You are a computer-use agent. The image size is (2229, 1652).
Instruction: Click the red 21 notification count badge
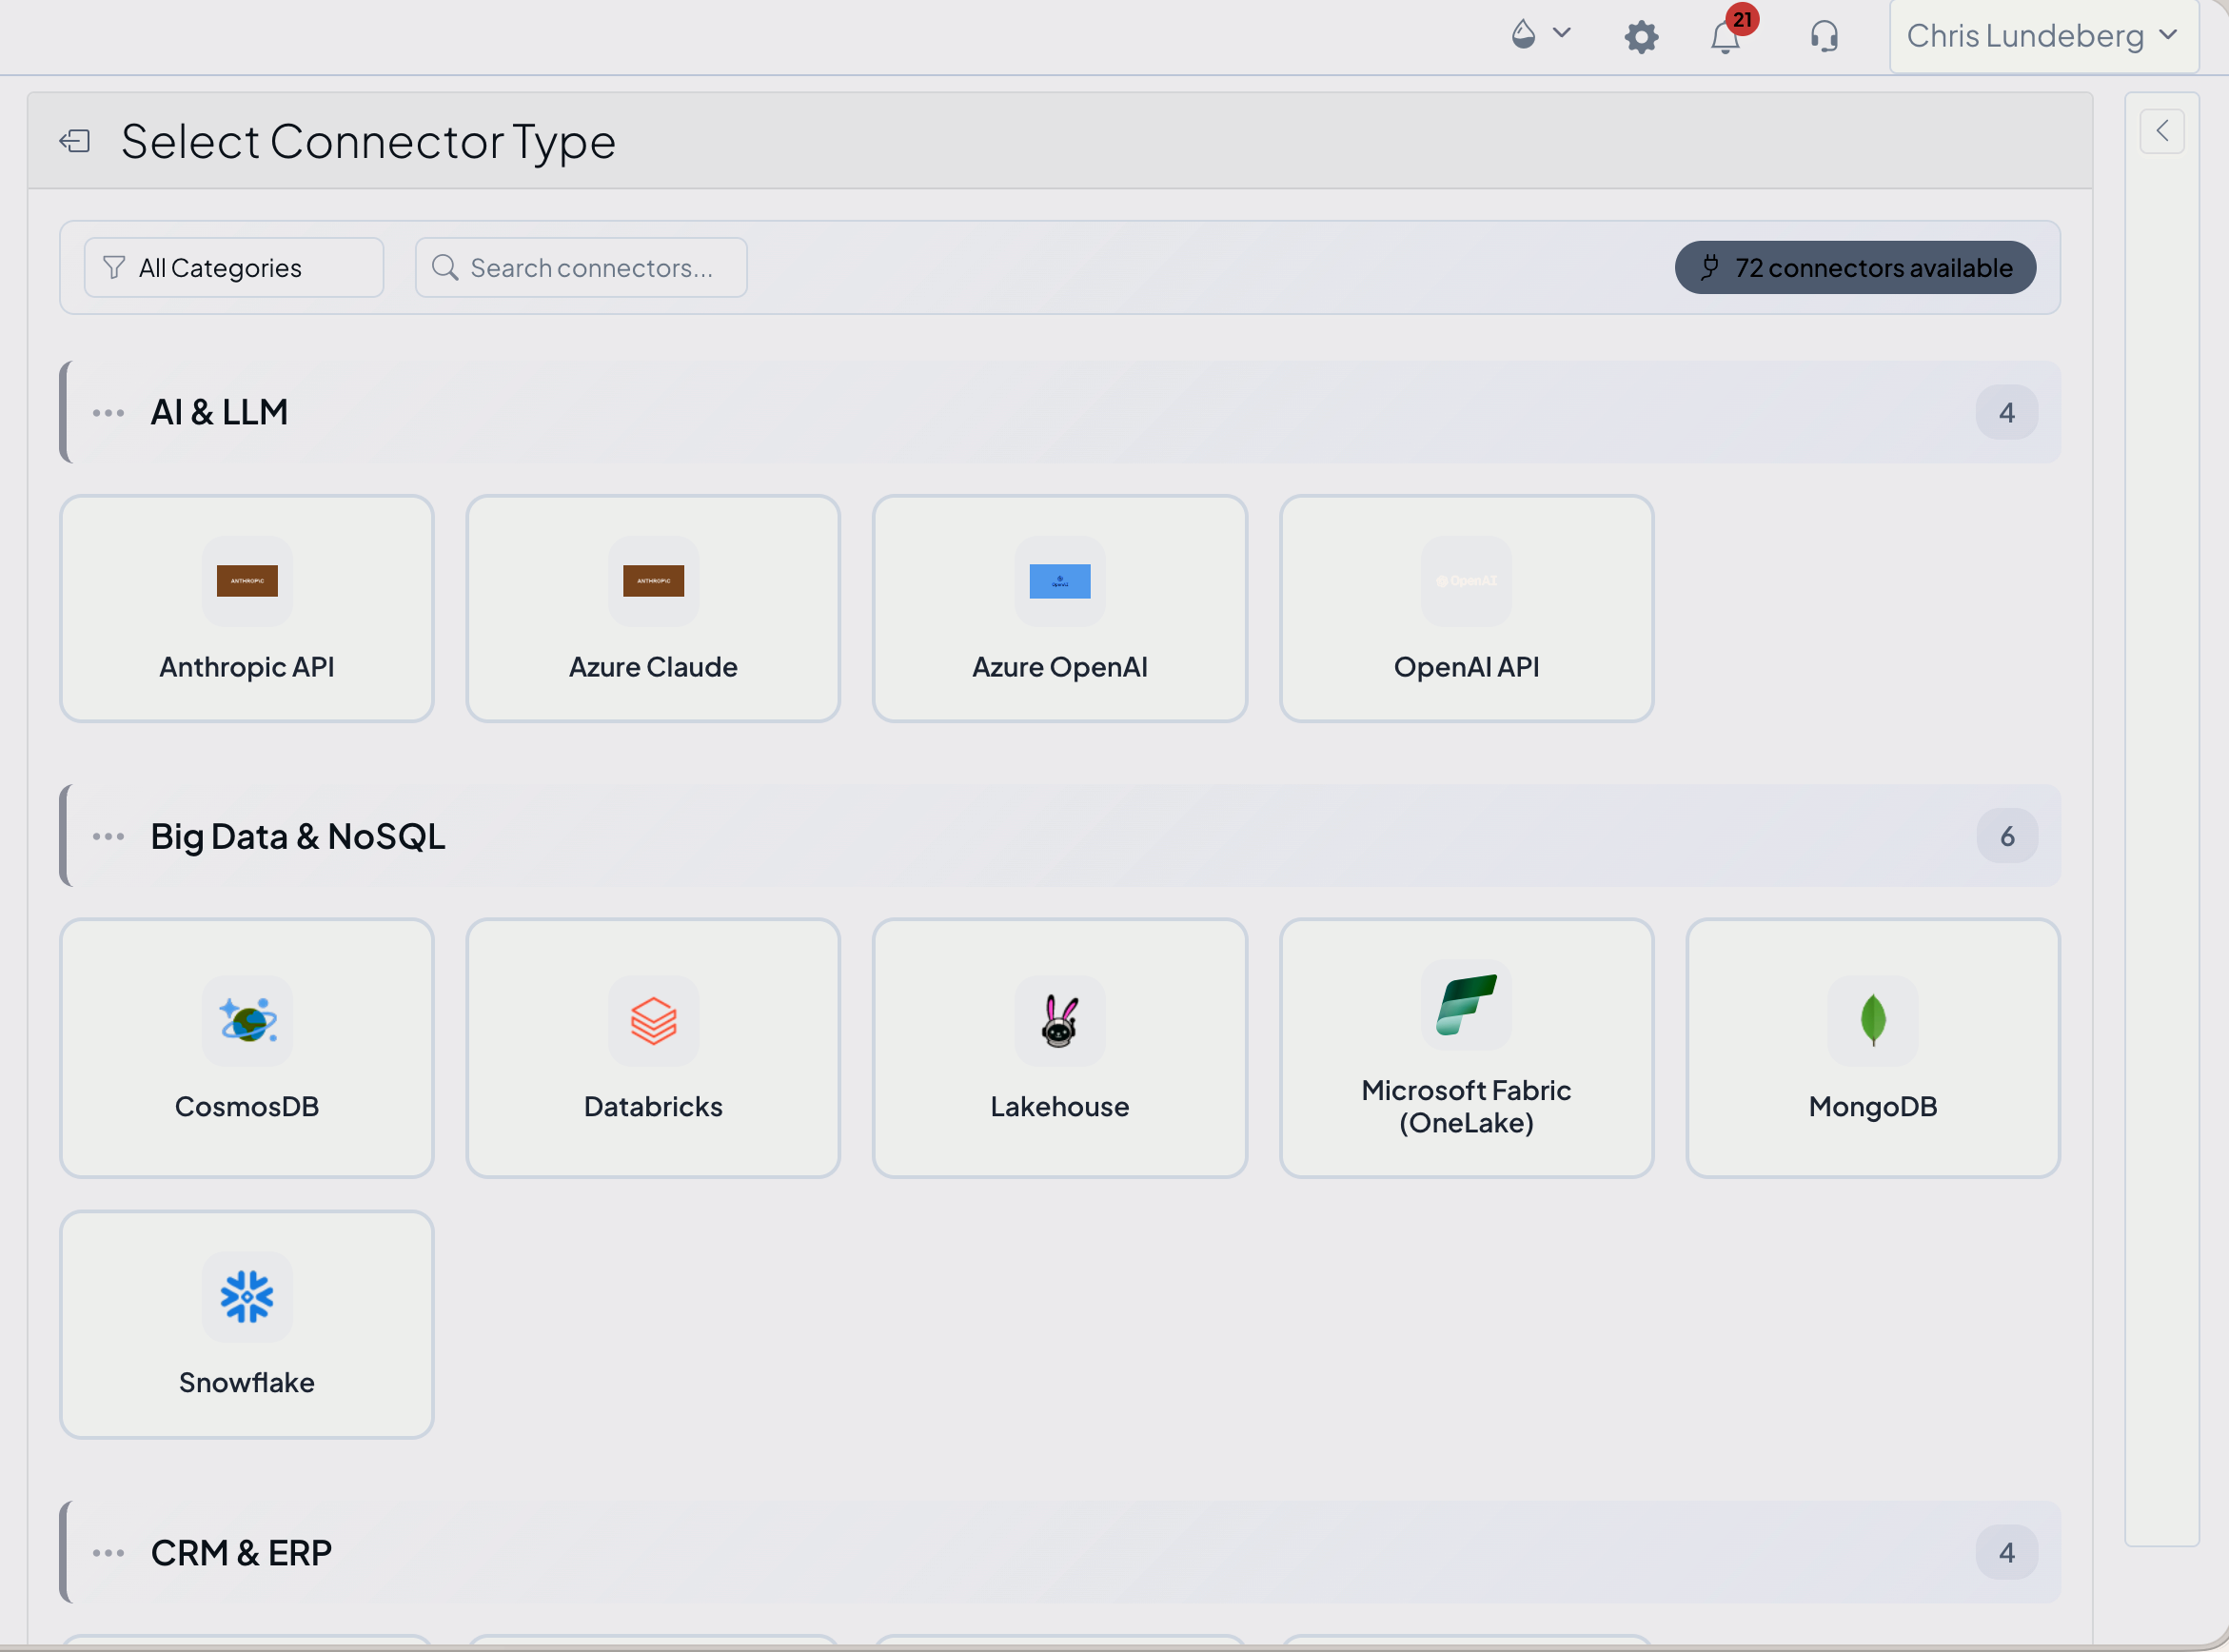click(1742, 19)
